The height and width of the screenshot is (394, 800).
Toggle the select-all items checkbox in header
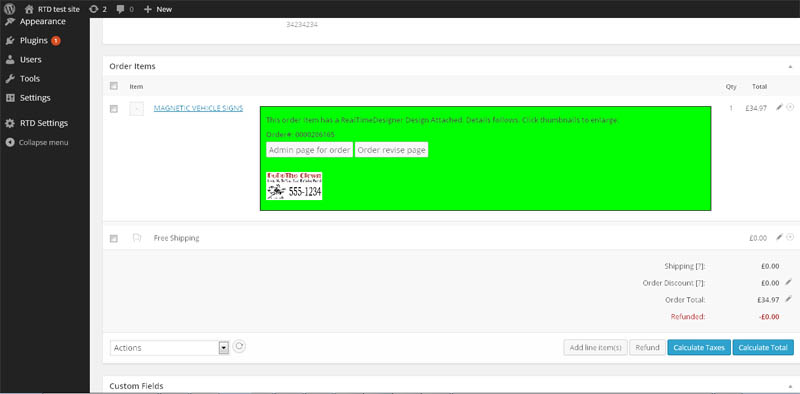pos(114,86)
